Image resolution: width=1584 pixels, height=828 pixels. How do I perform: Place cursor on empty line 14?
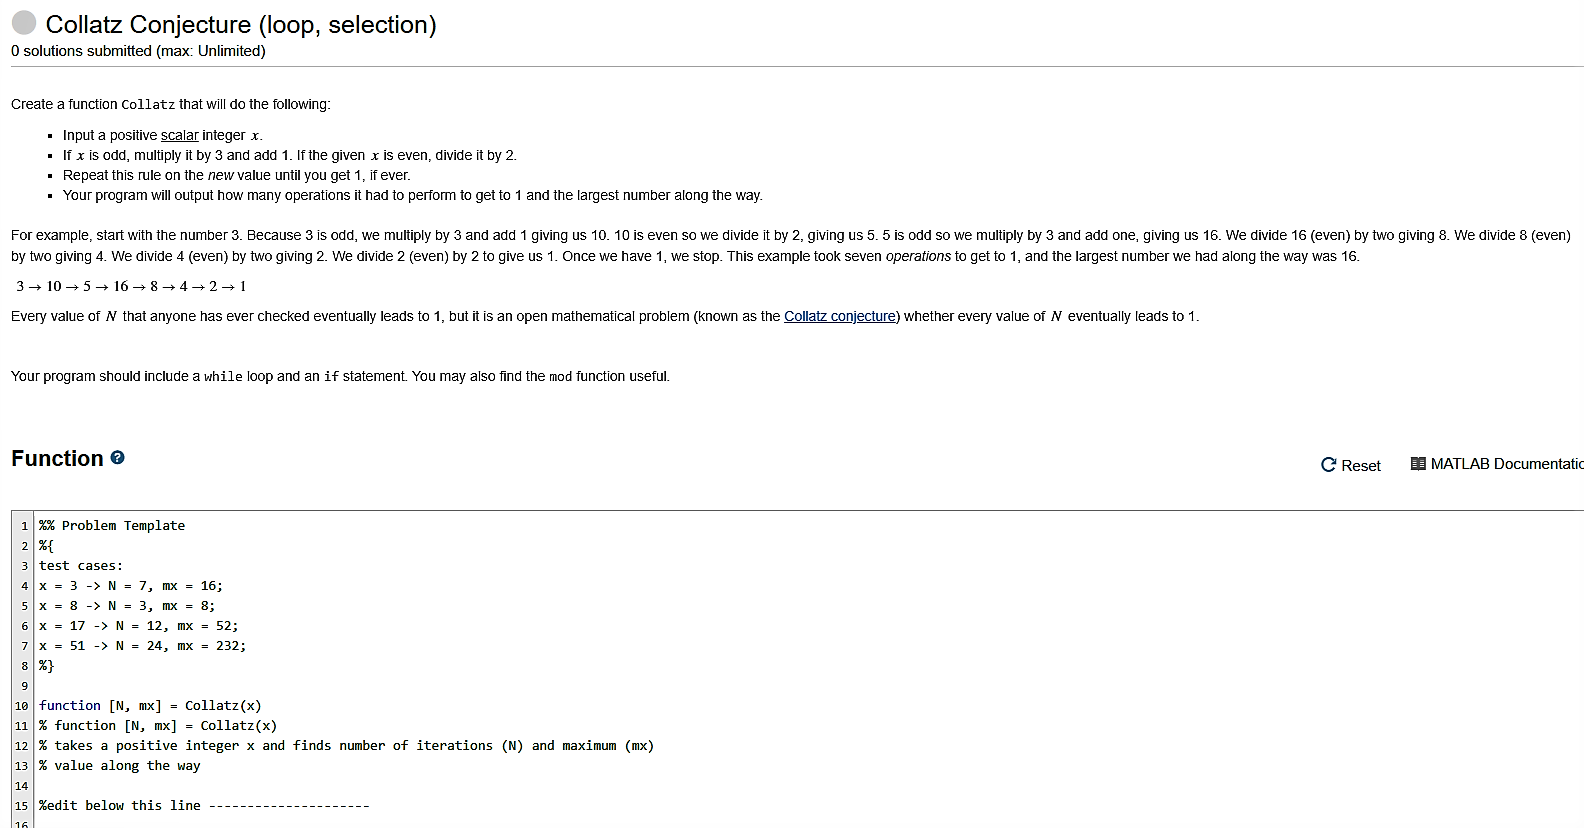pyautogui.click(x=200, y=786)
